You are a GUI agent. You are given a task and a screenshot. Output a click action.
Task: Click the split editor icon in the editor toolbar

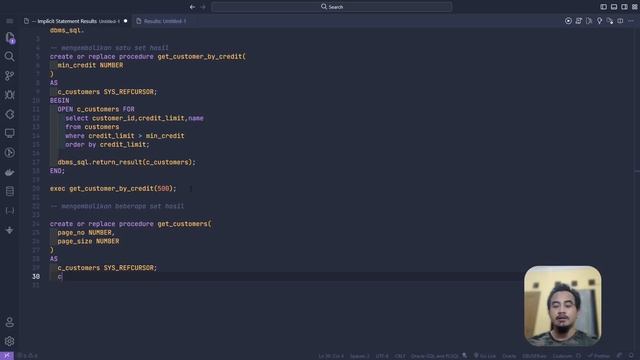(x=620, y=21)
